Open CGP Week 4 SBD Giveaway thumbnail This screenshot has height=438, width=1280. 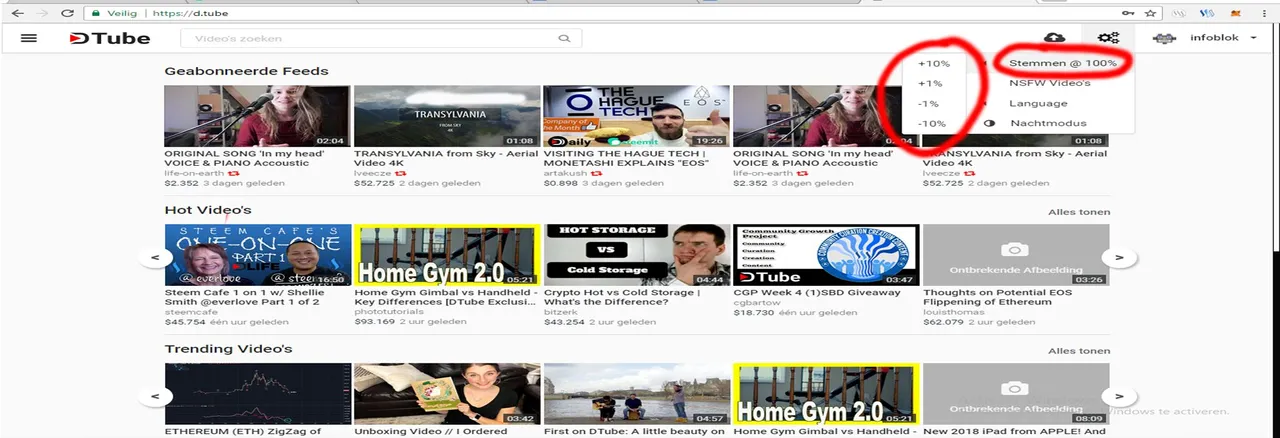826,255
